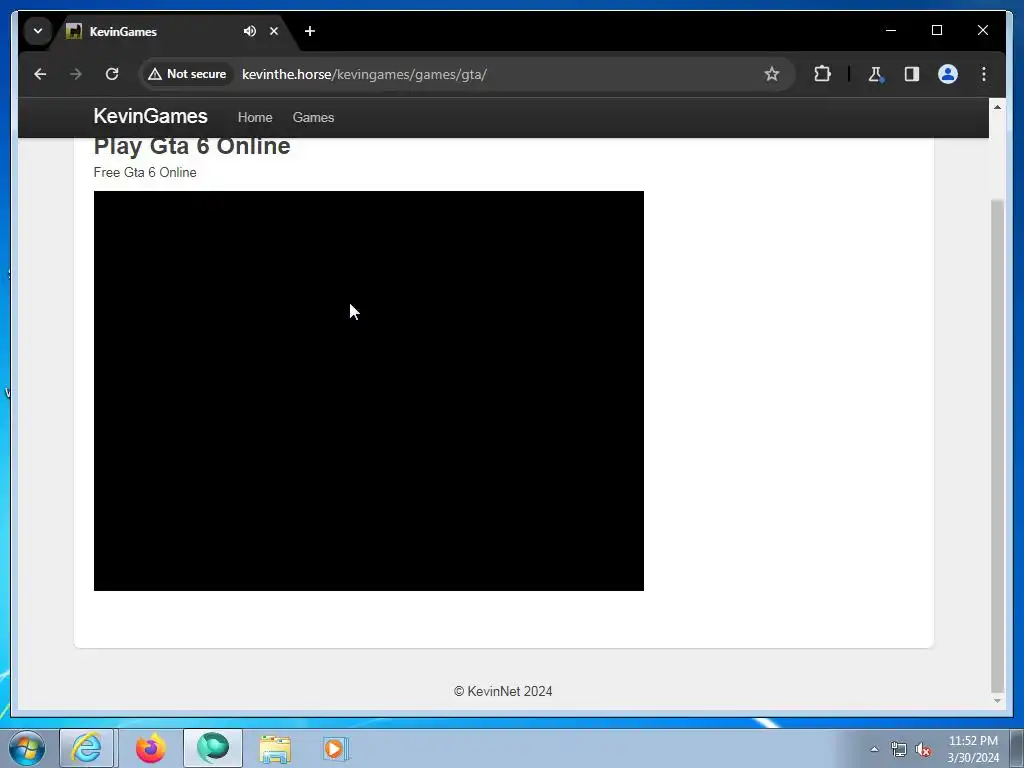Open the Extensions puzzle icon

[822, 74]
